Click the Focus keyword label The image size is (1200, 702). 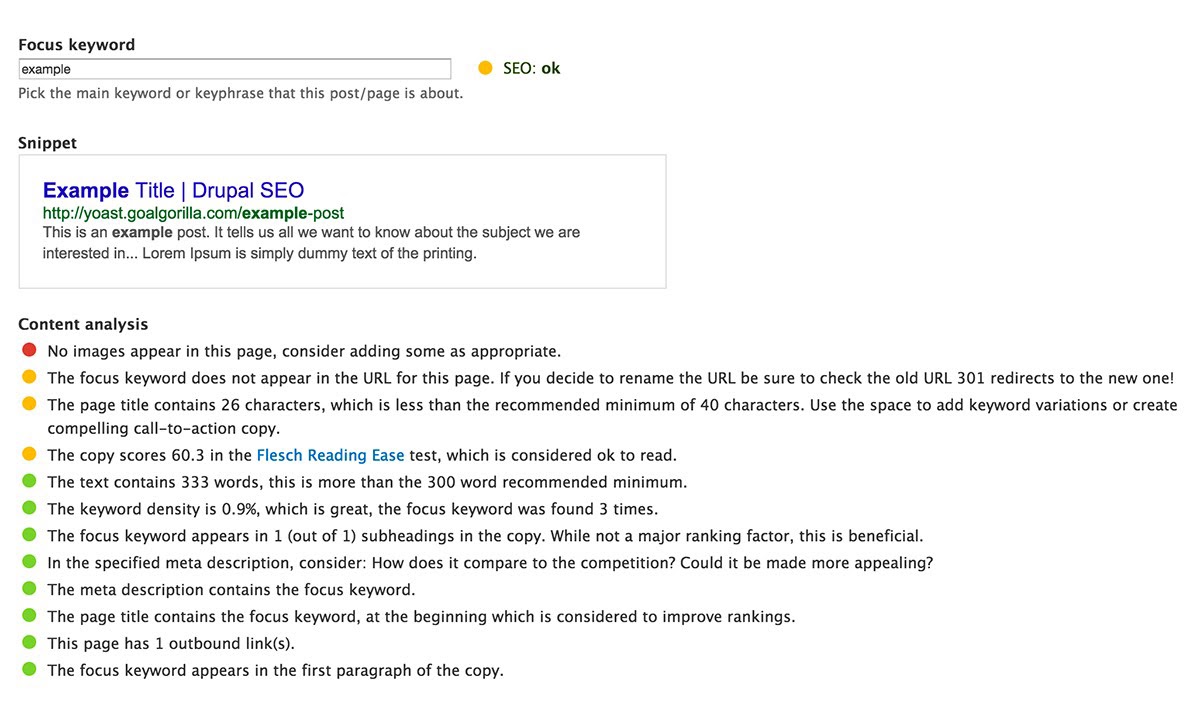pos(76,44)
